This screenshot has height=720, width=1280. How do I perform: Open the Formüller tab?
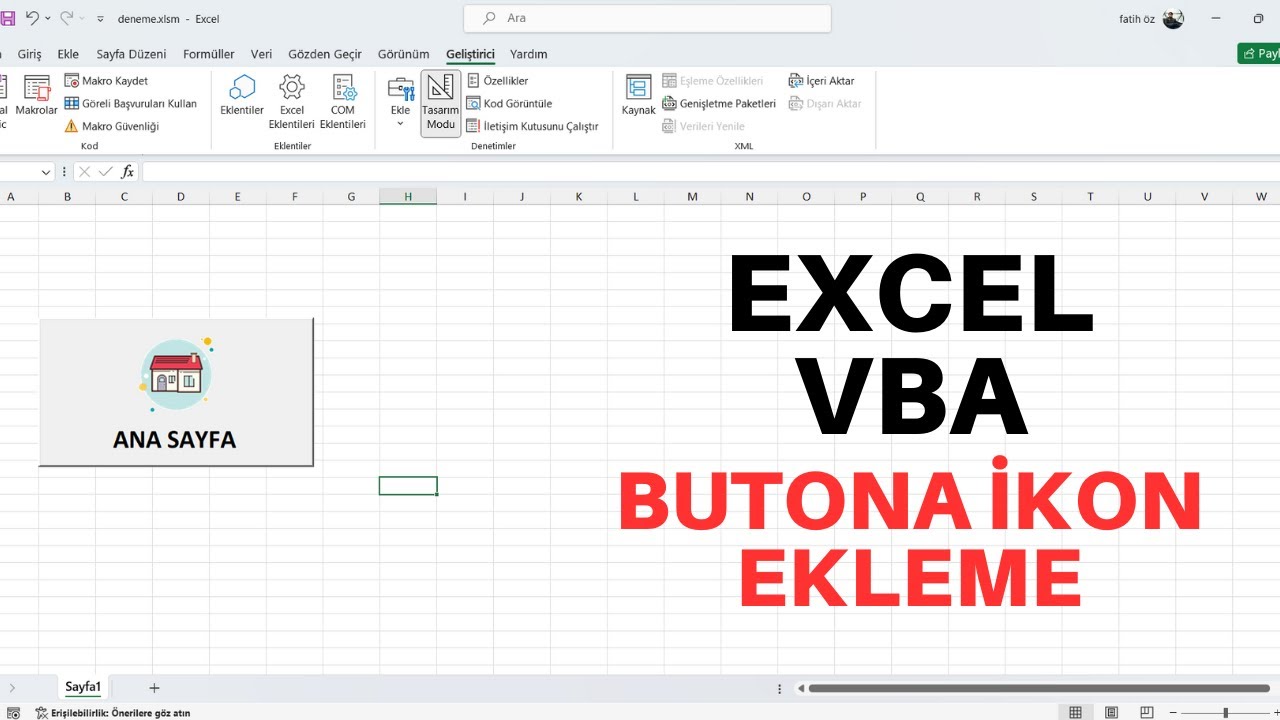click(x=208, y=54)
